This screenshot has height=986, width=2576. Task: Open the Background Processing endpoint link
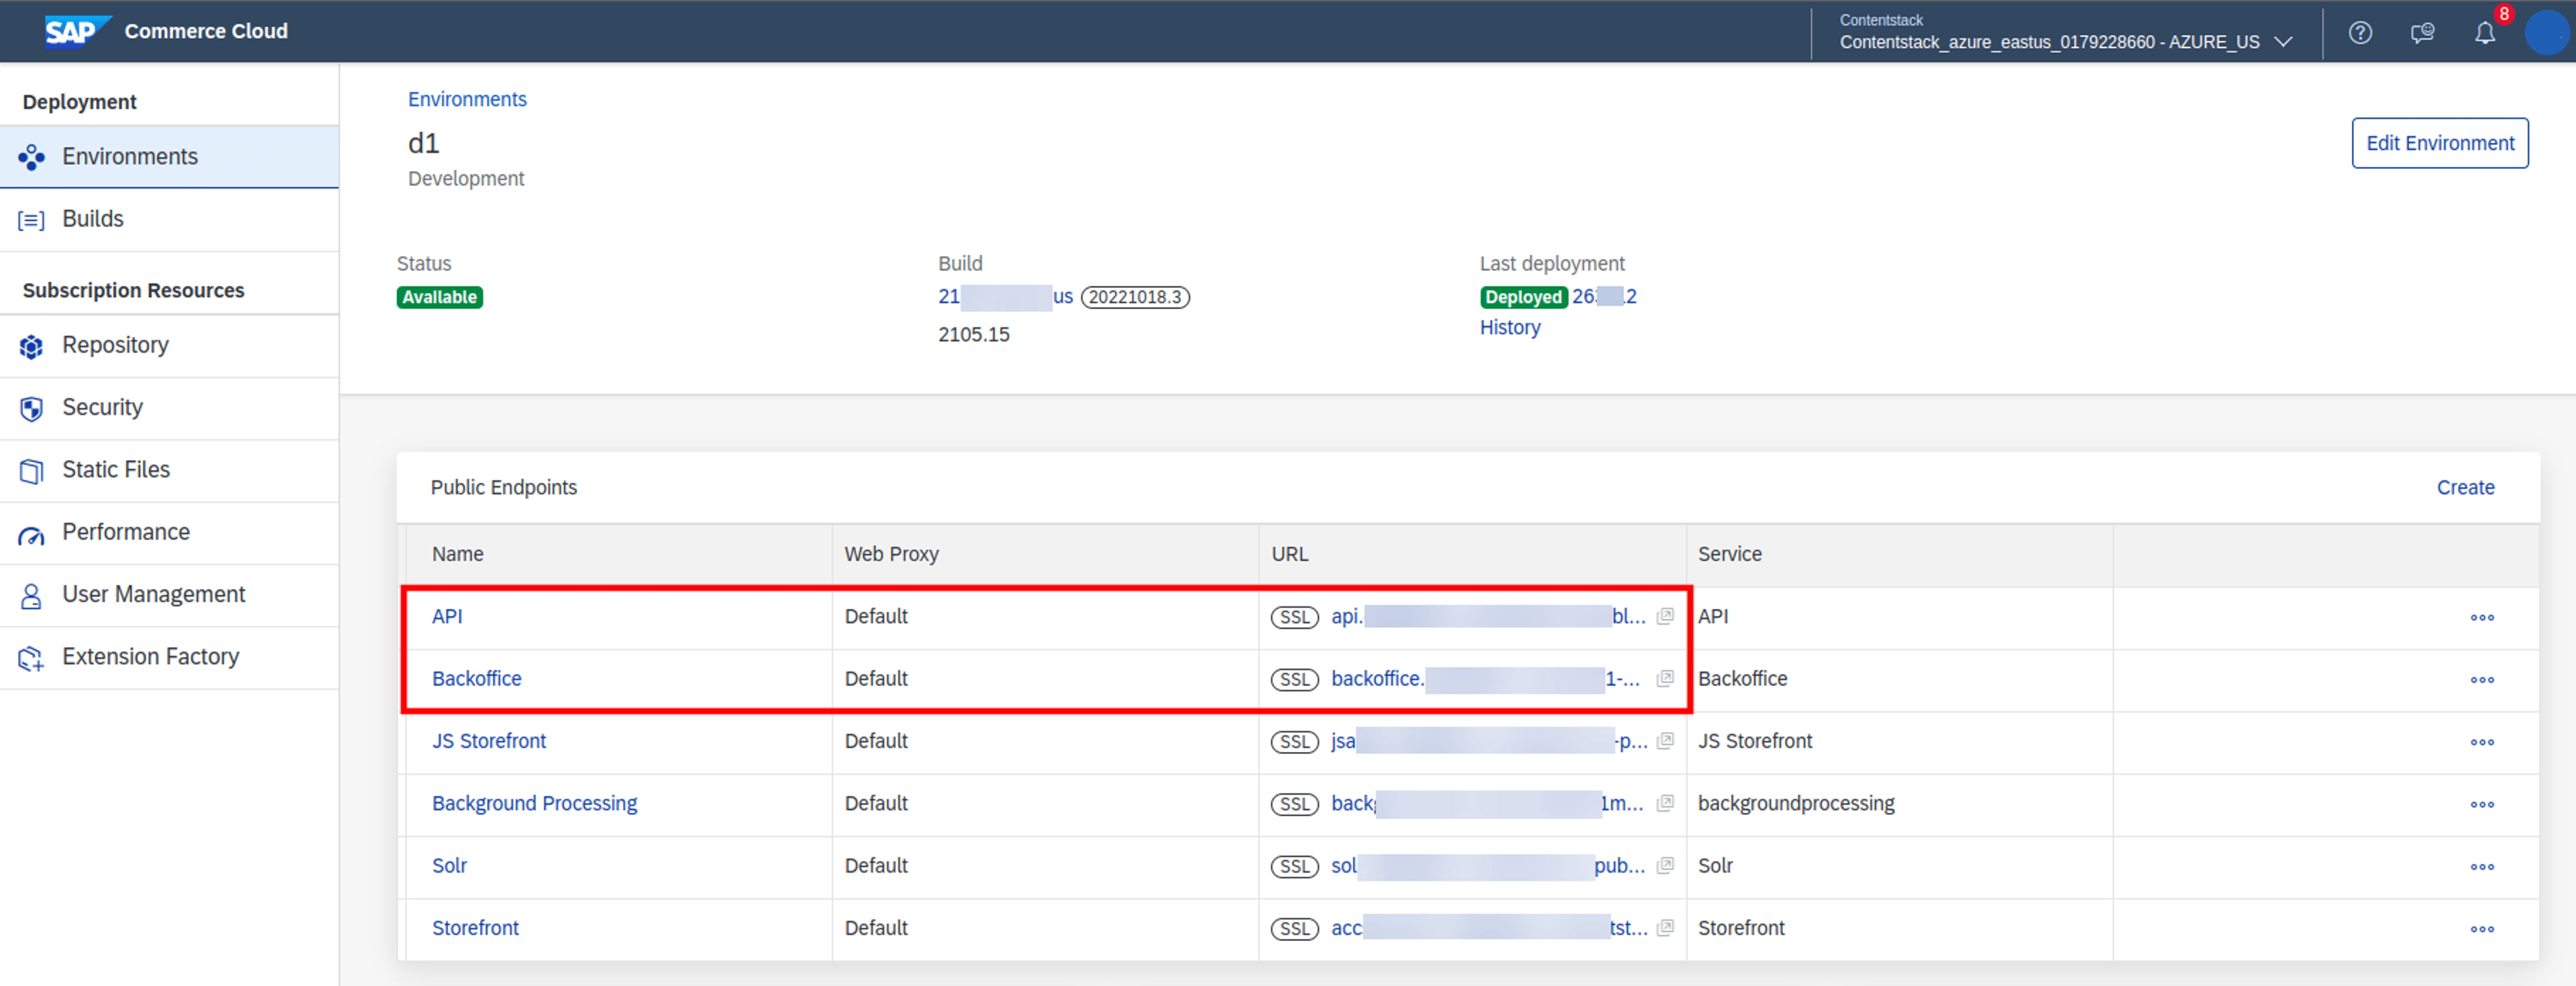point(534,803)
